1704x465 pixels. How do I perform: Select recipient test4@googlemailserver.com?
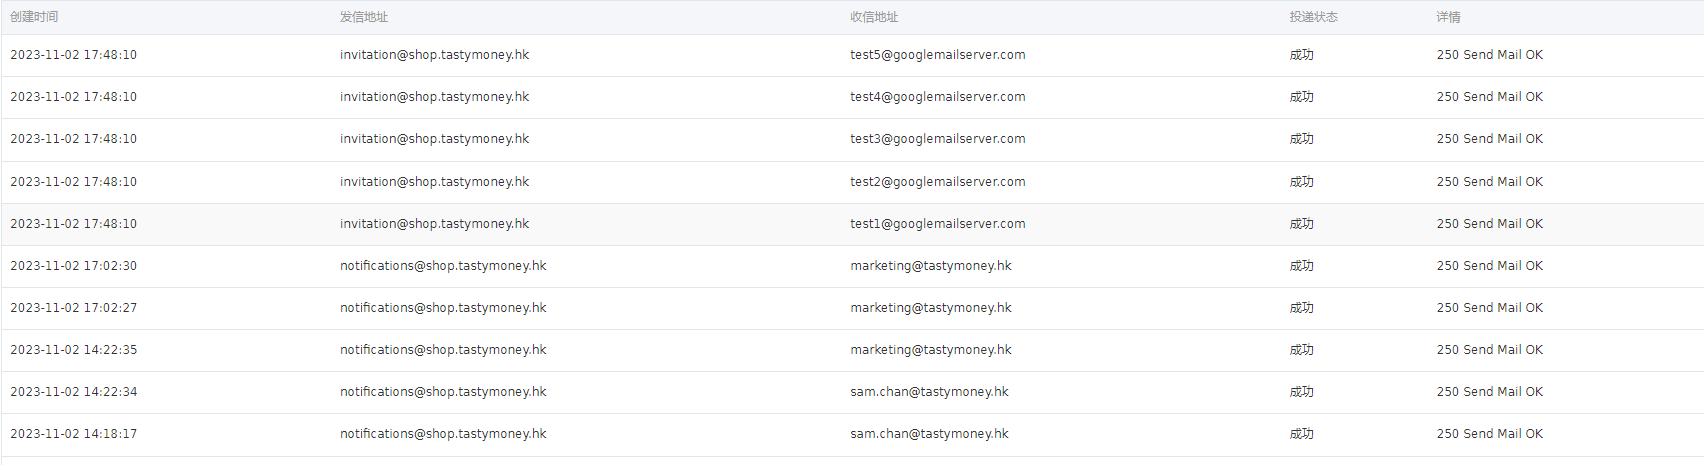tap(938, 97)
